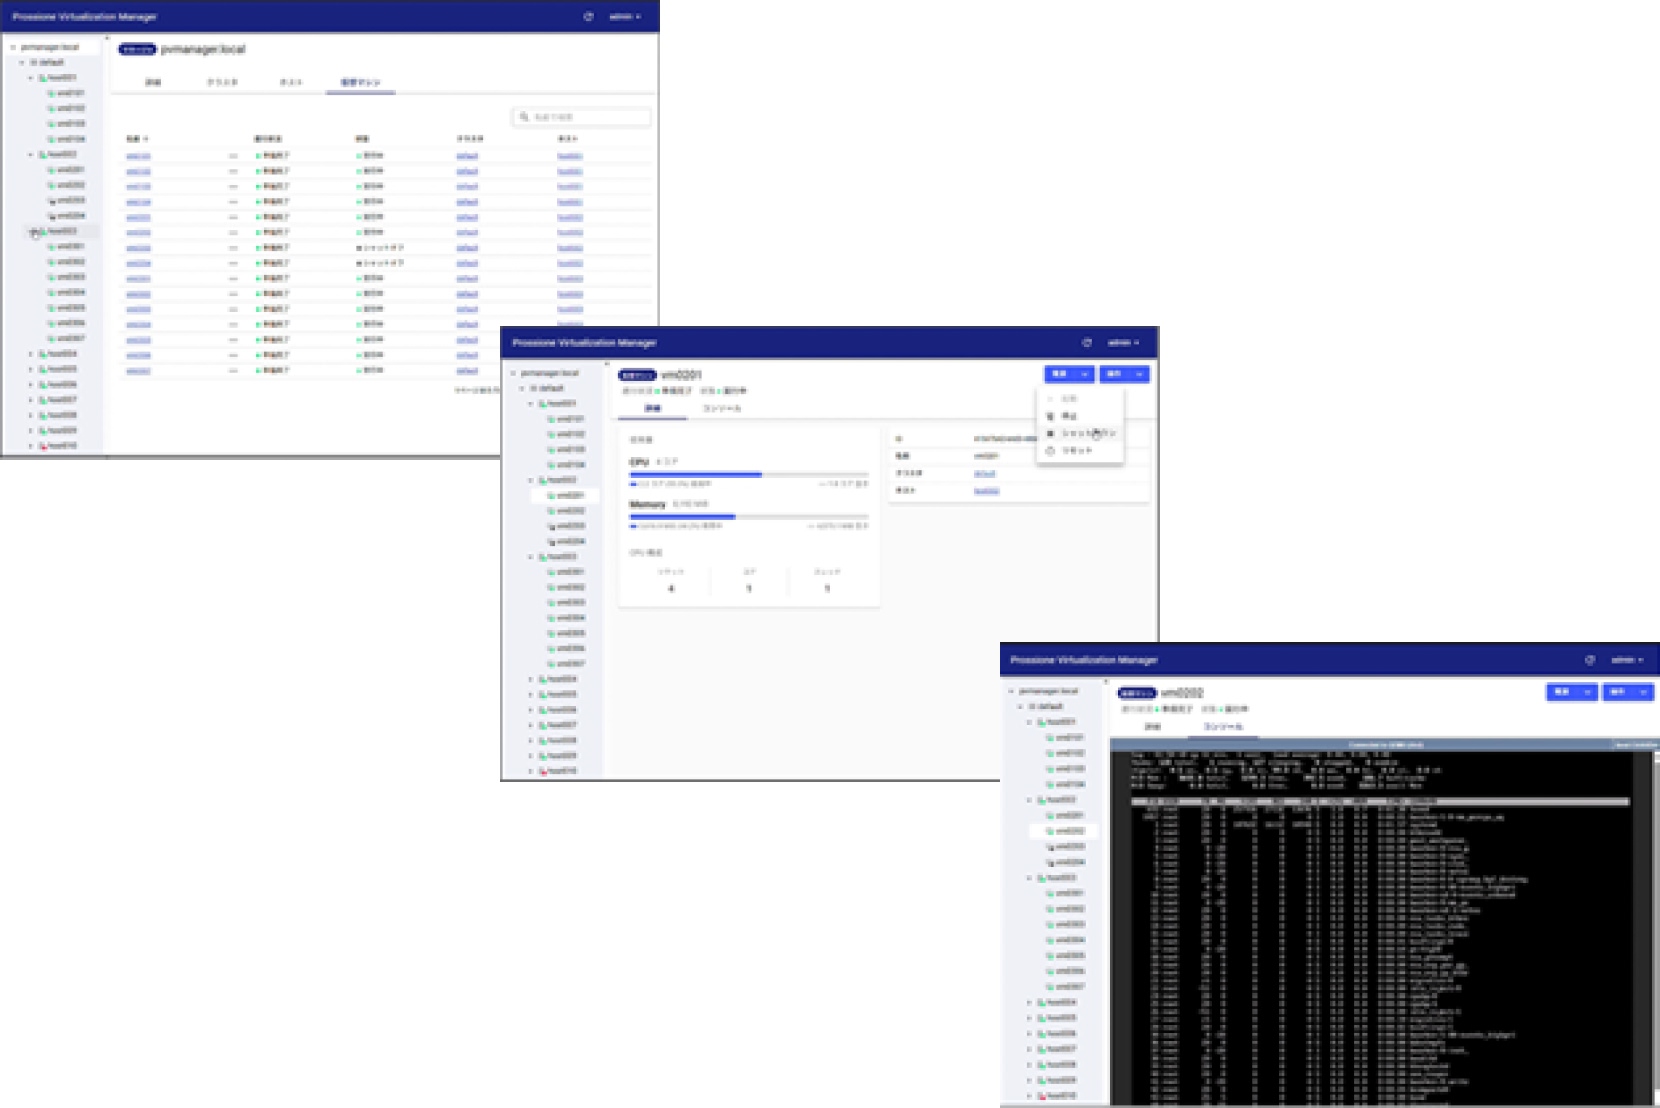Click the host003 server icon in the console window tree
The height and width of the screenshot is (1108, 1660).
[1041, 878]
